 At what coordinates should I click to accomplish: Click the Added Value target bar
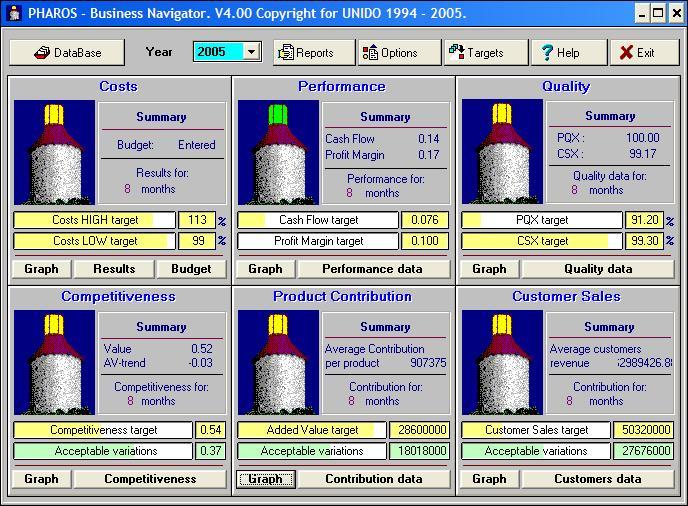312,430
